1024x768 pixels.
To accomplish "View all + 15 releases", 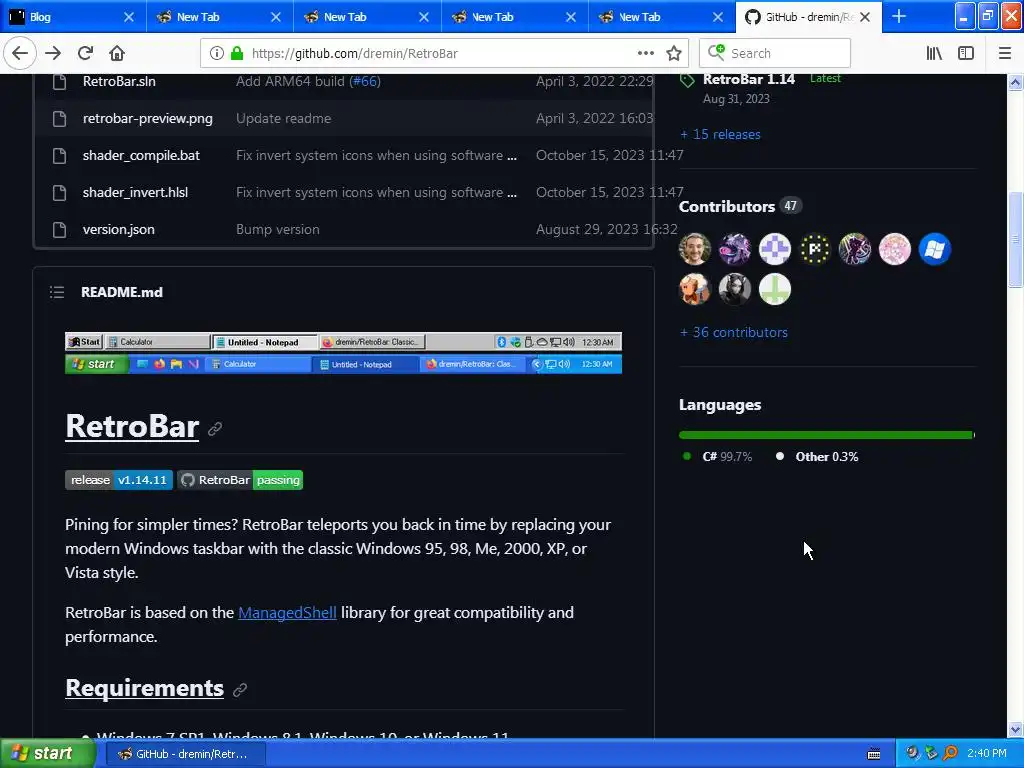I will coord(720,134).
